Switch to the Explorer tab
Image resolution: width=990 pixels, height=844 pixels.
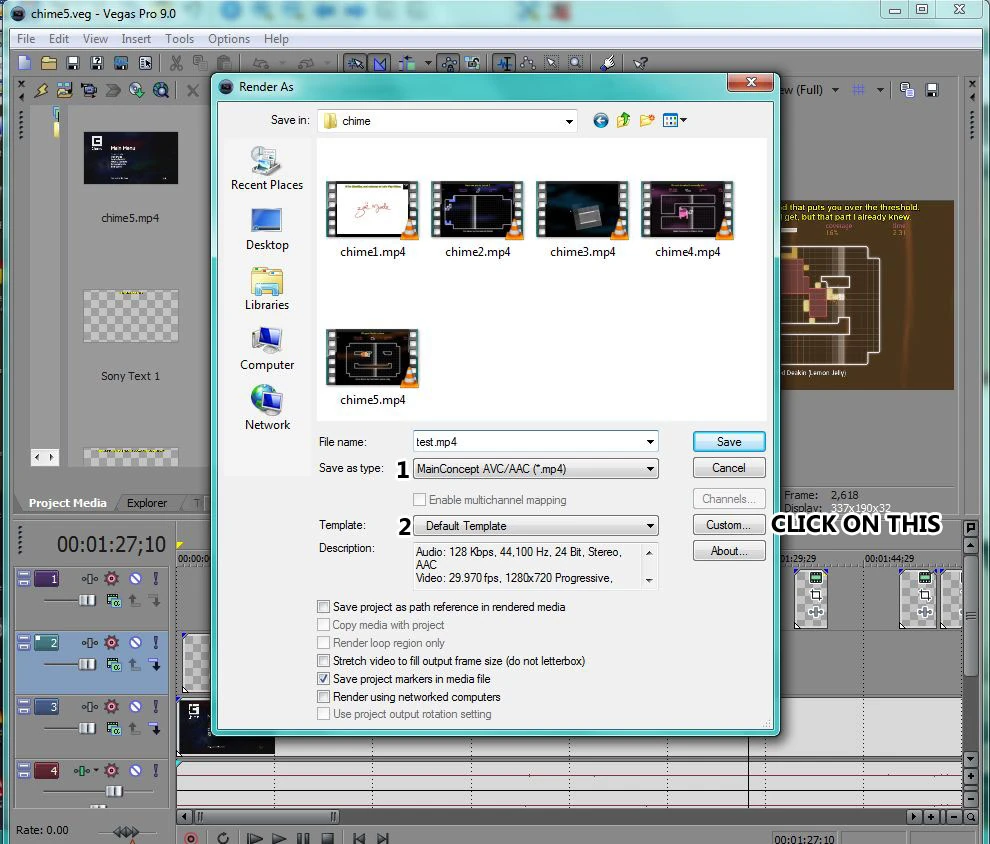coord(147,503)
